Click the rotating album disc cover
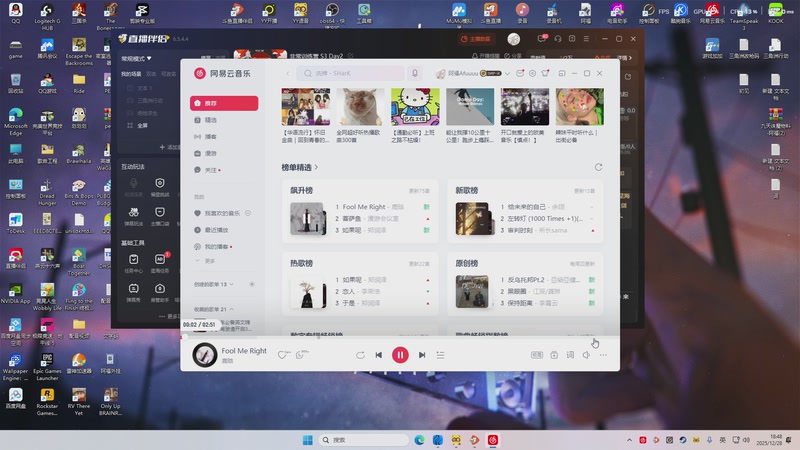Image resolution: width=800 pixels, height=450 pixels. click(205, 355)
